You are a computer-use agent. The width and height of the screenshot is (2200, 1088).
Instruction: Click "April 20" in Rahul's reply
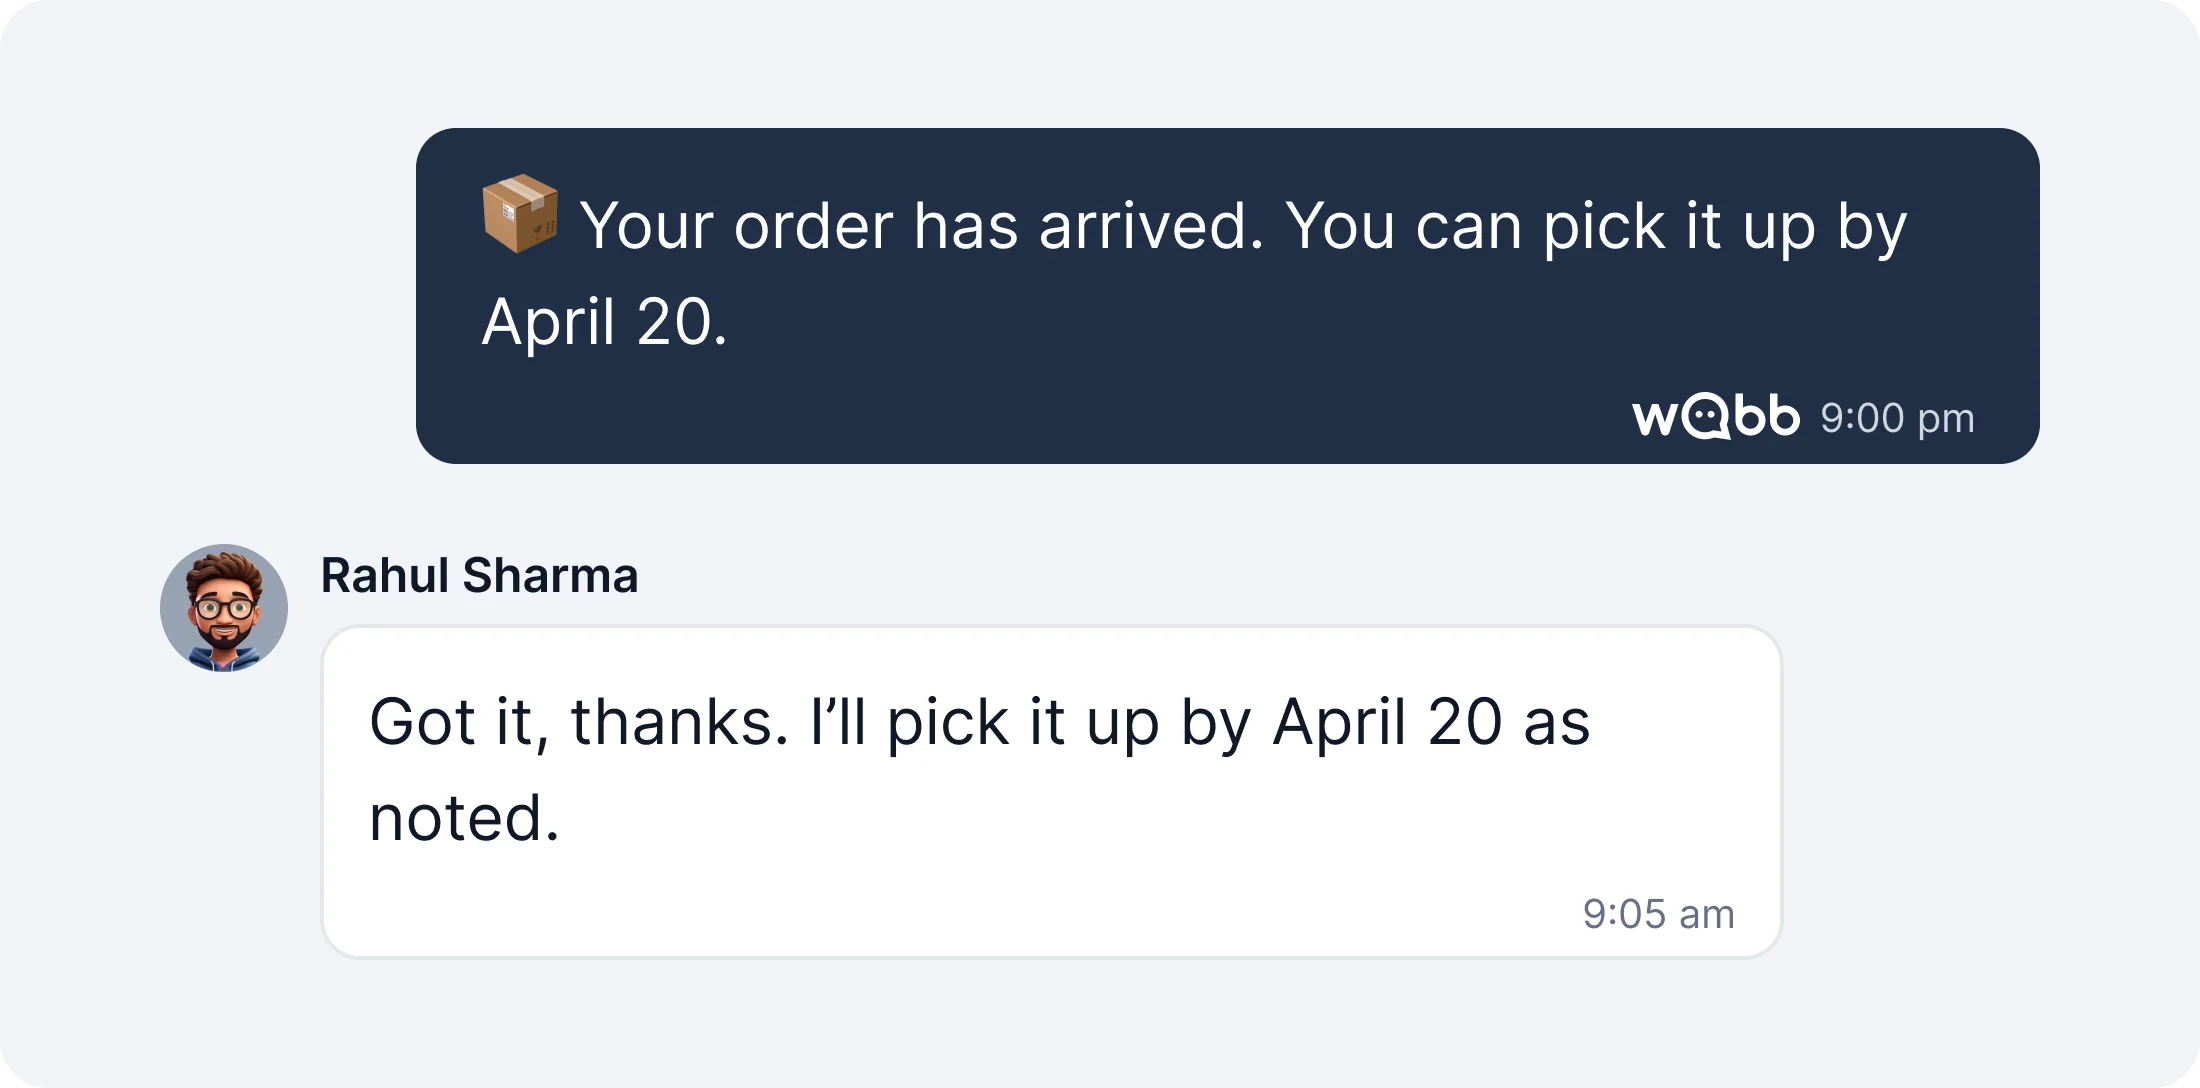coord(1387,722)
